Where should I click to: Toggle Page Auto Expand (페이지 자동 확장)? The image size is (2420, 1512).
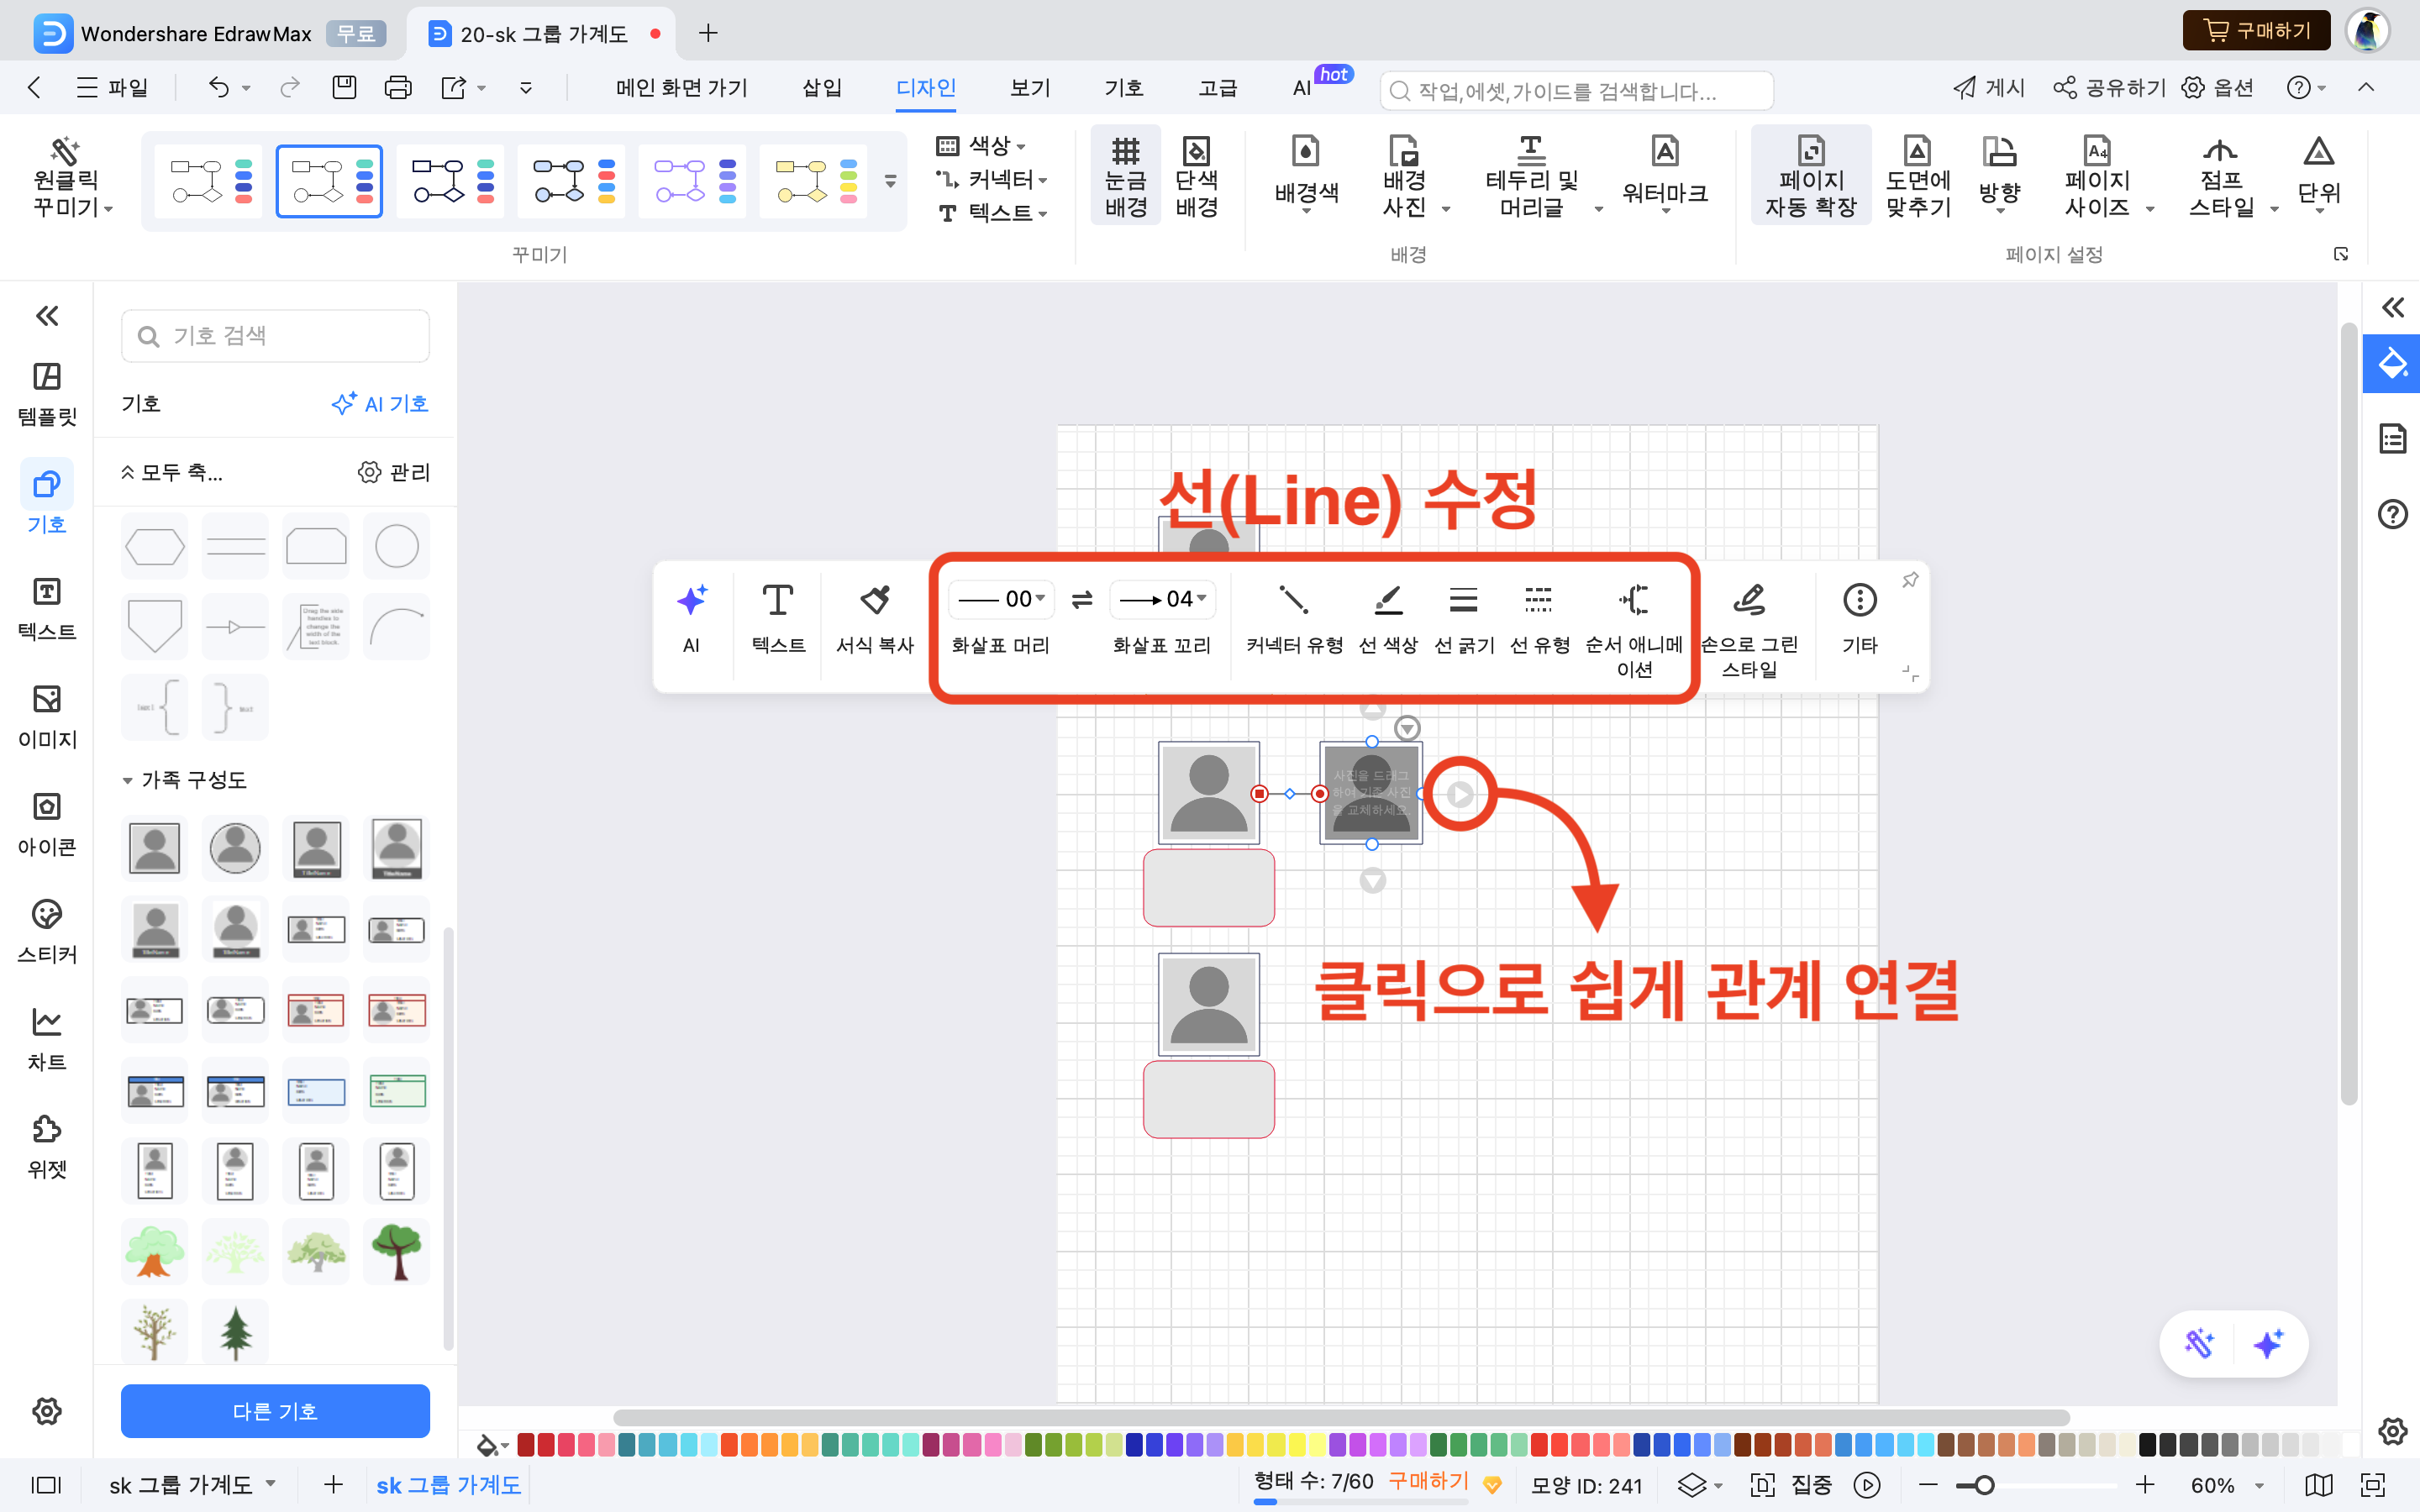[x=1810, y=177]
